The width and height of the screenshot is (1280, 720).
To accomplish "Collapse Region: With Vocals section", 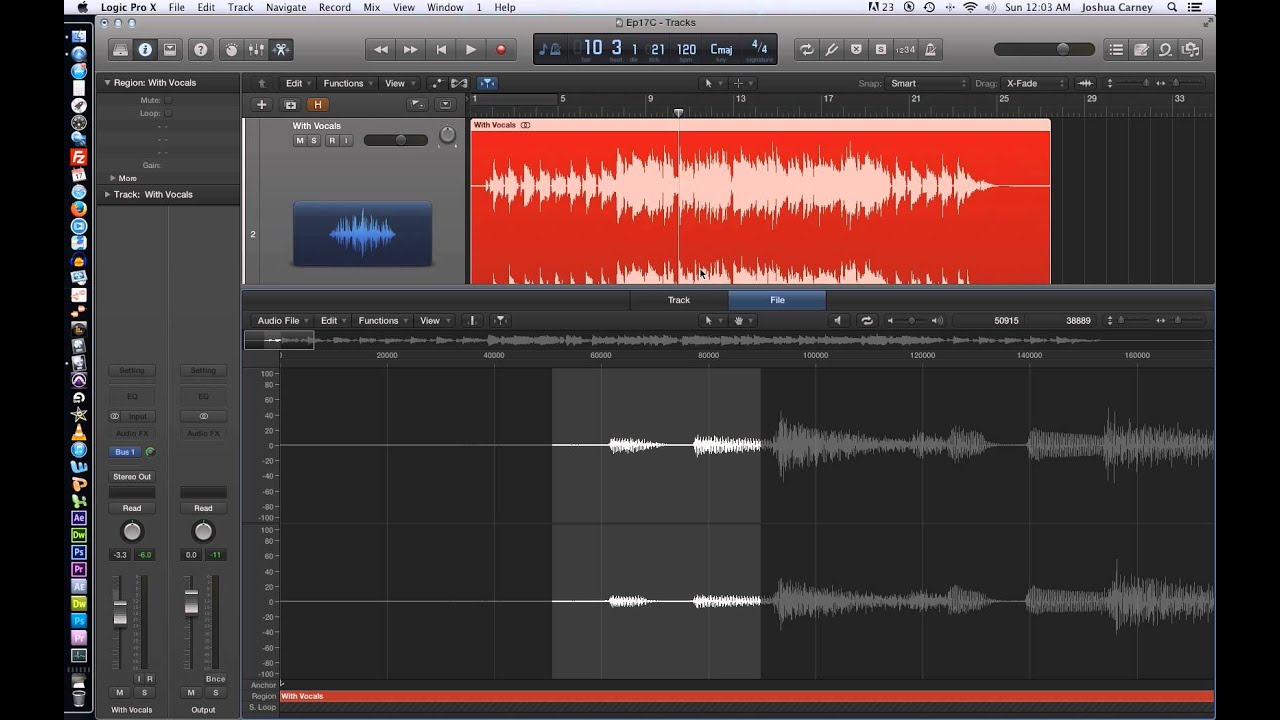I will (x=108, y=82).
